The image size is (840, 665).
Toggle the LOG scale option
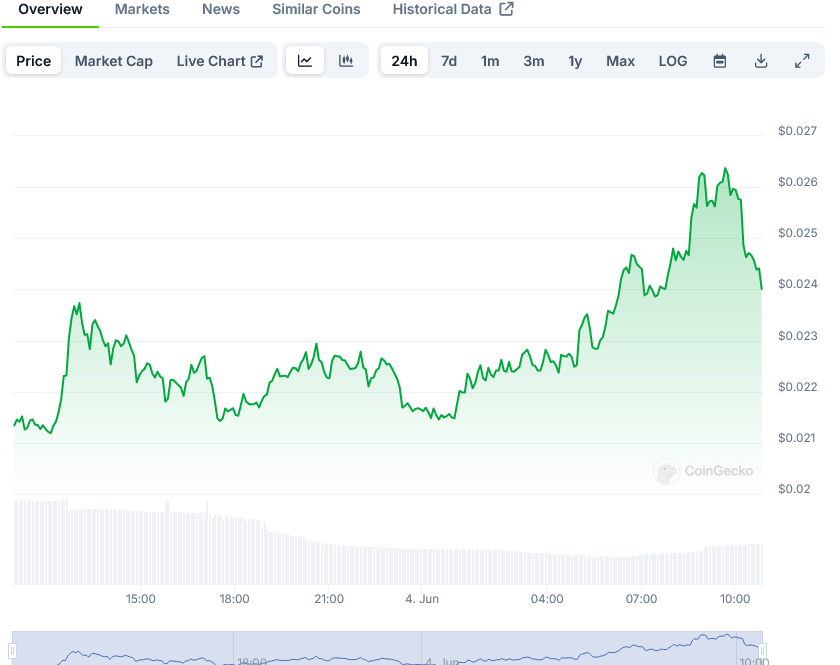click(x=673, y=61)
